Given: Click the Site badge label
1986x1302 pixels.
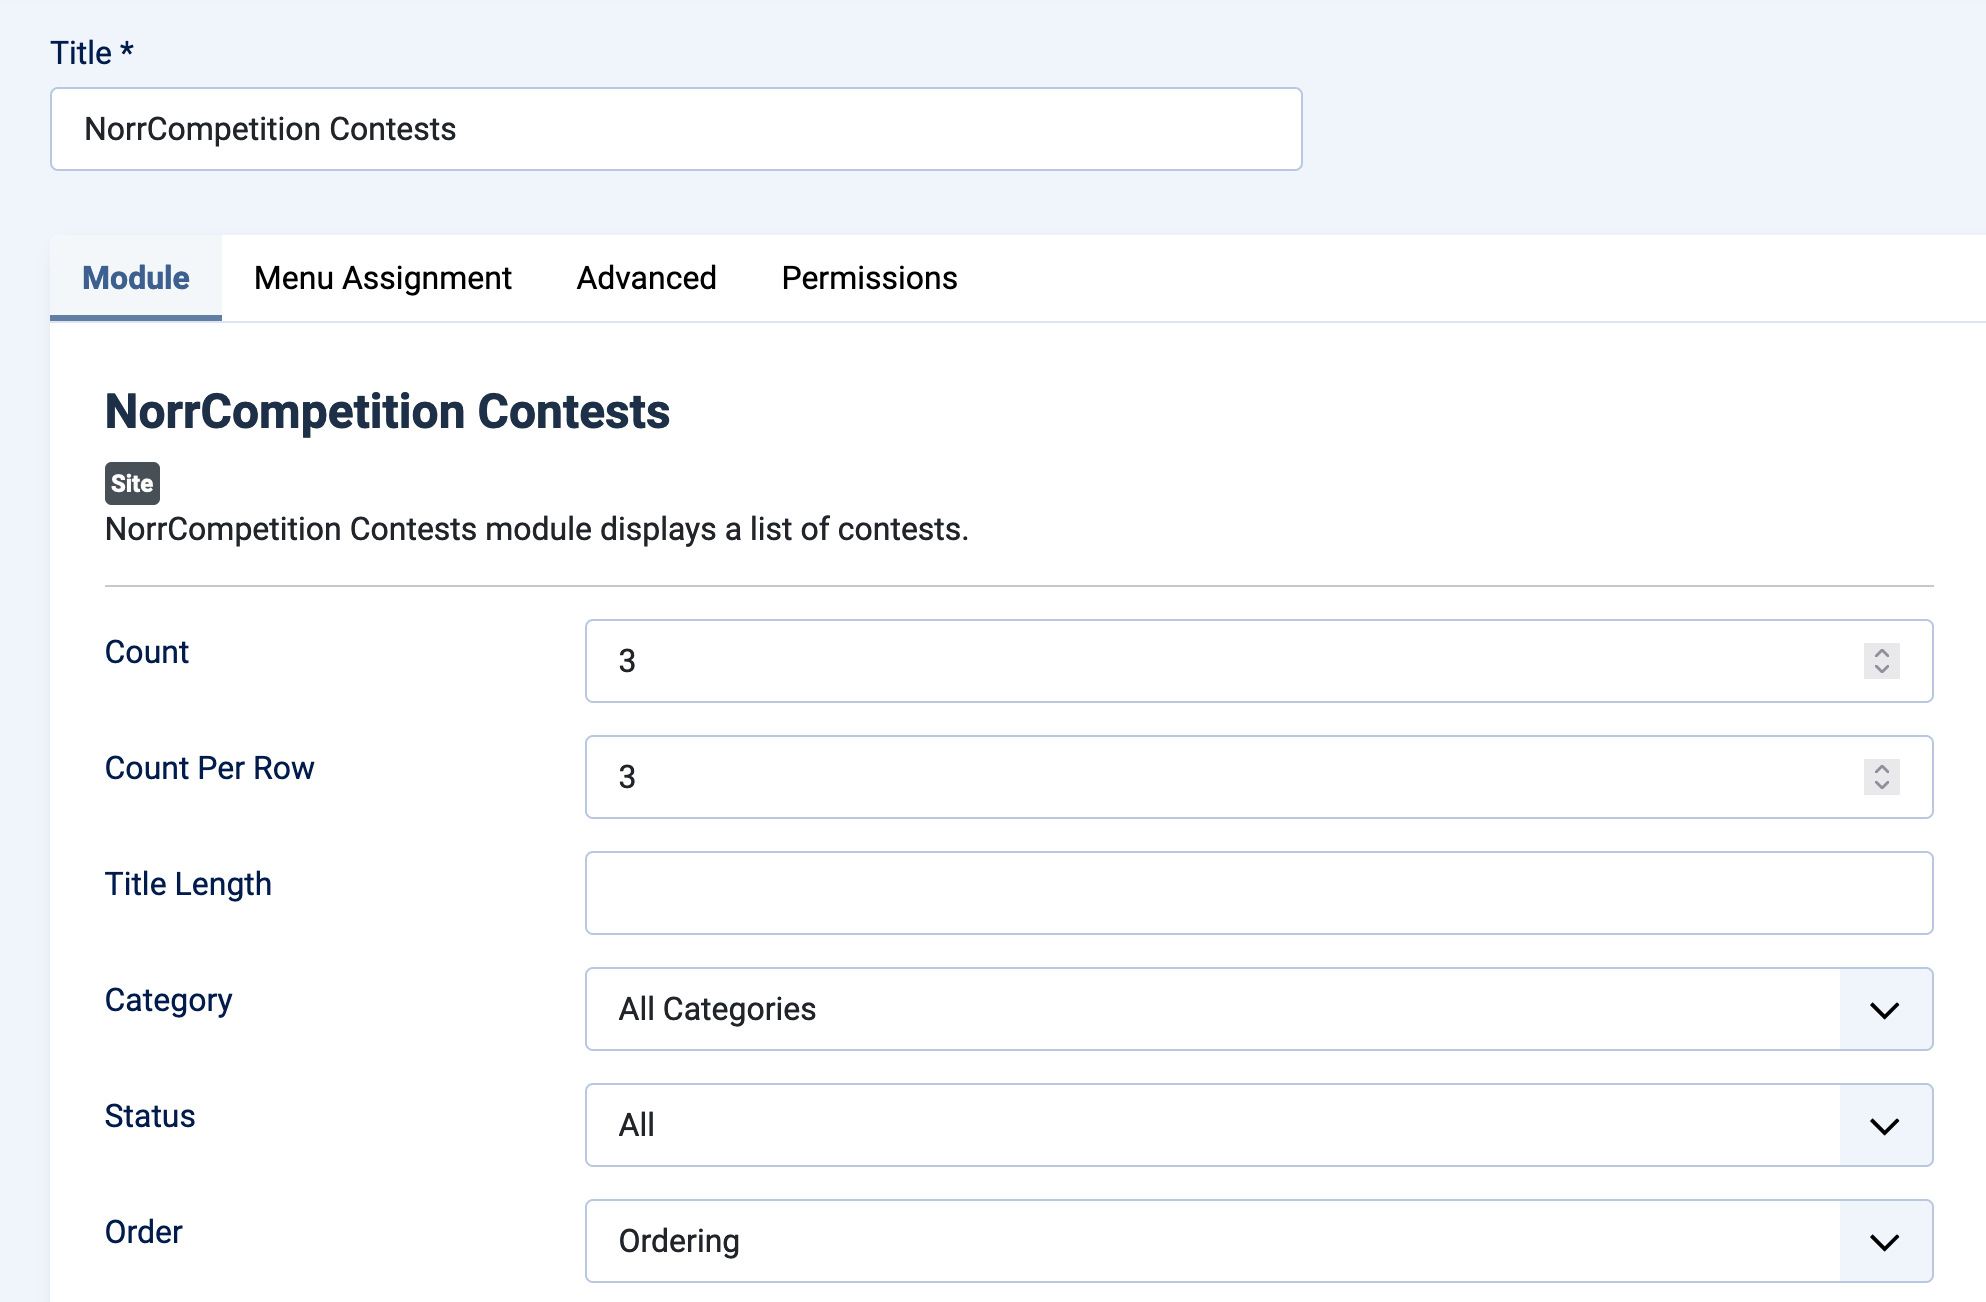Looking at the screenshot, I should pyautogui.click(x=131, y=484).
